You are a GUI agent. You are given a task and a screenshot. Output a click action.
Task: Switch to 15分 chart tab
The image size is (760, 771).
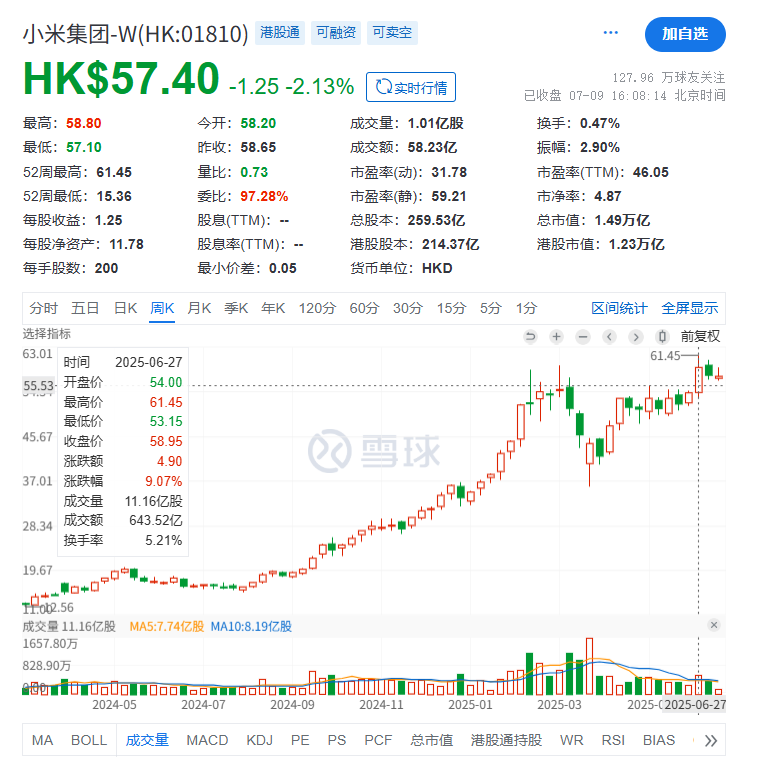click(451, 308)
